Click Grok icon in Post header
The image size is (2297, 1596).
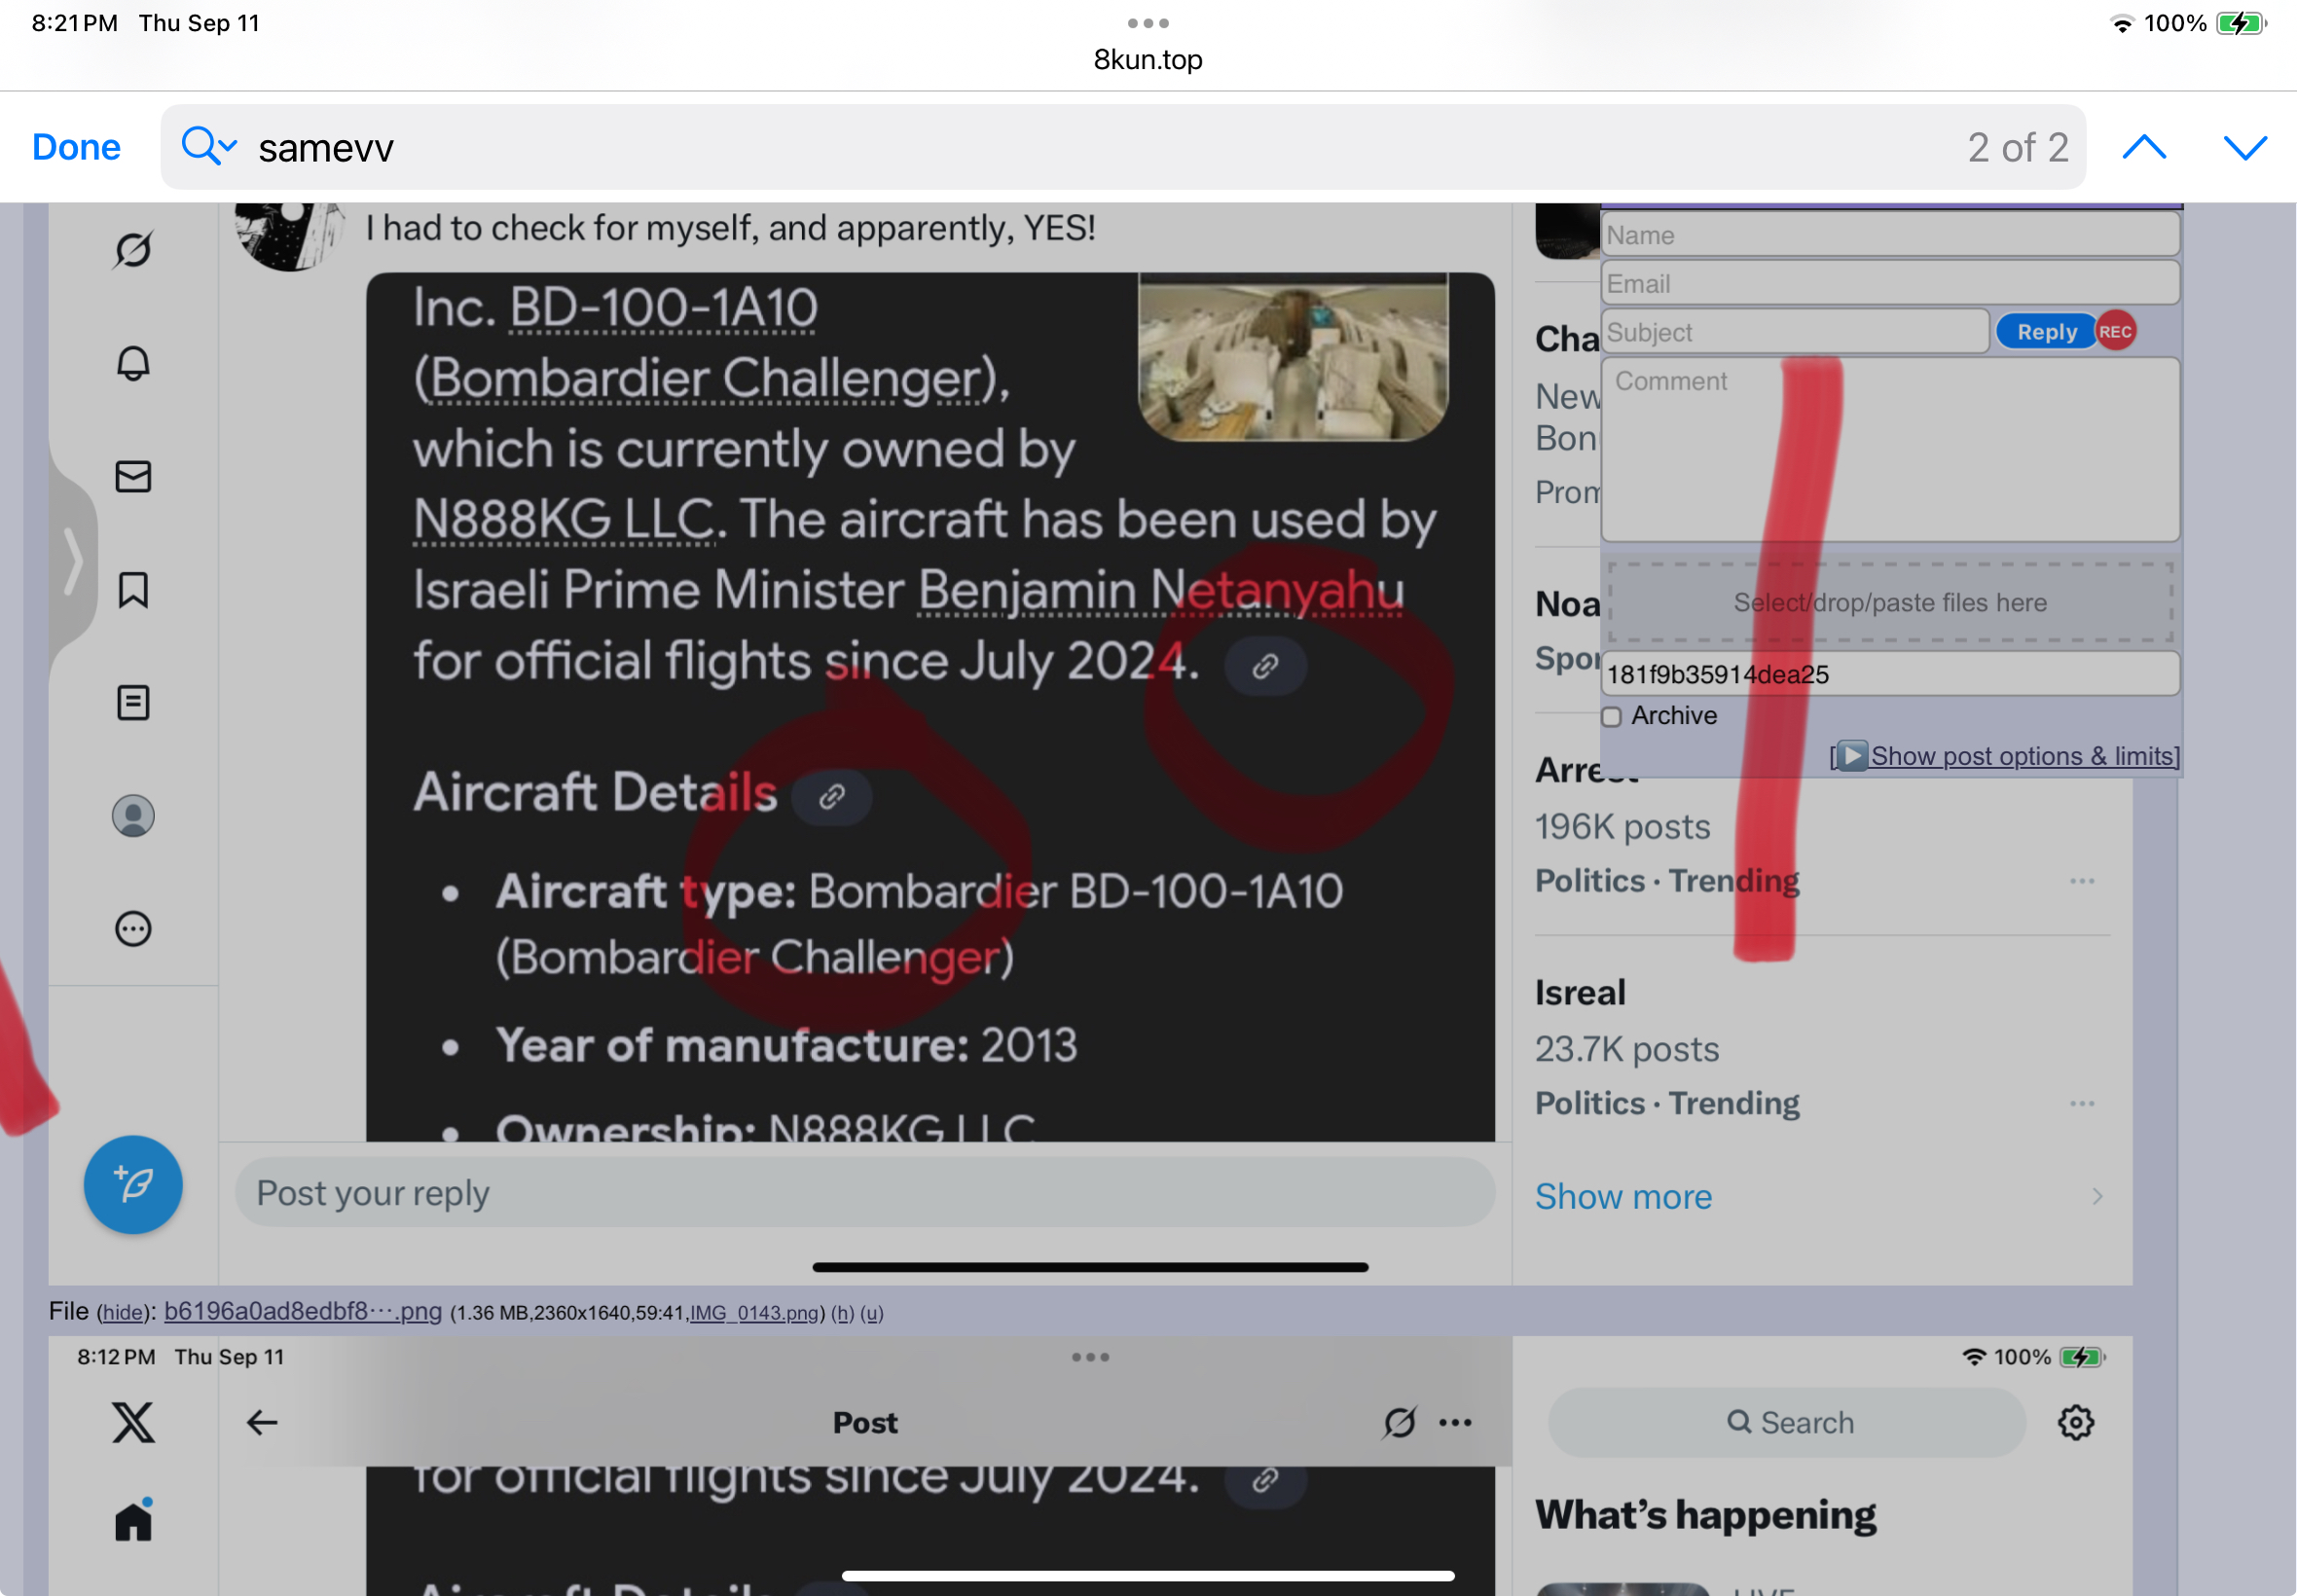[1399, 1422]
